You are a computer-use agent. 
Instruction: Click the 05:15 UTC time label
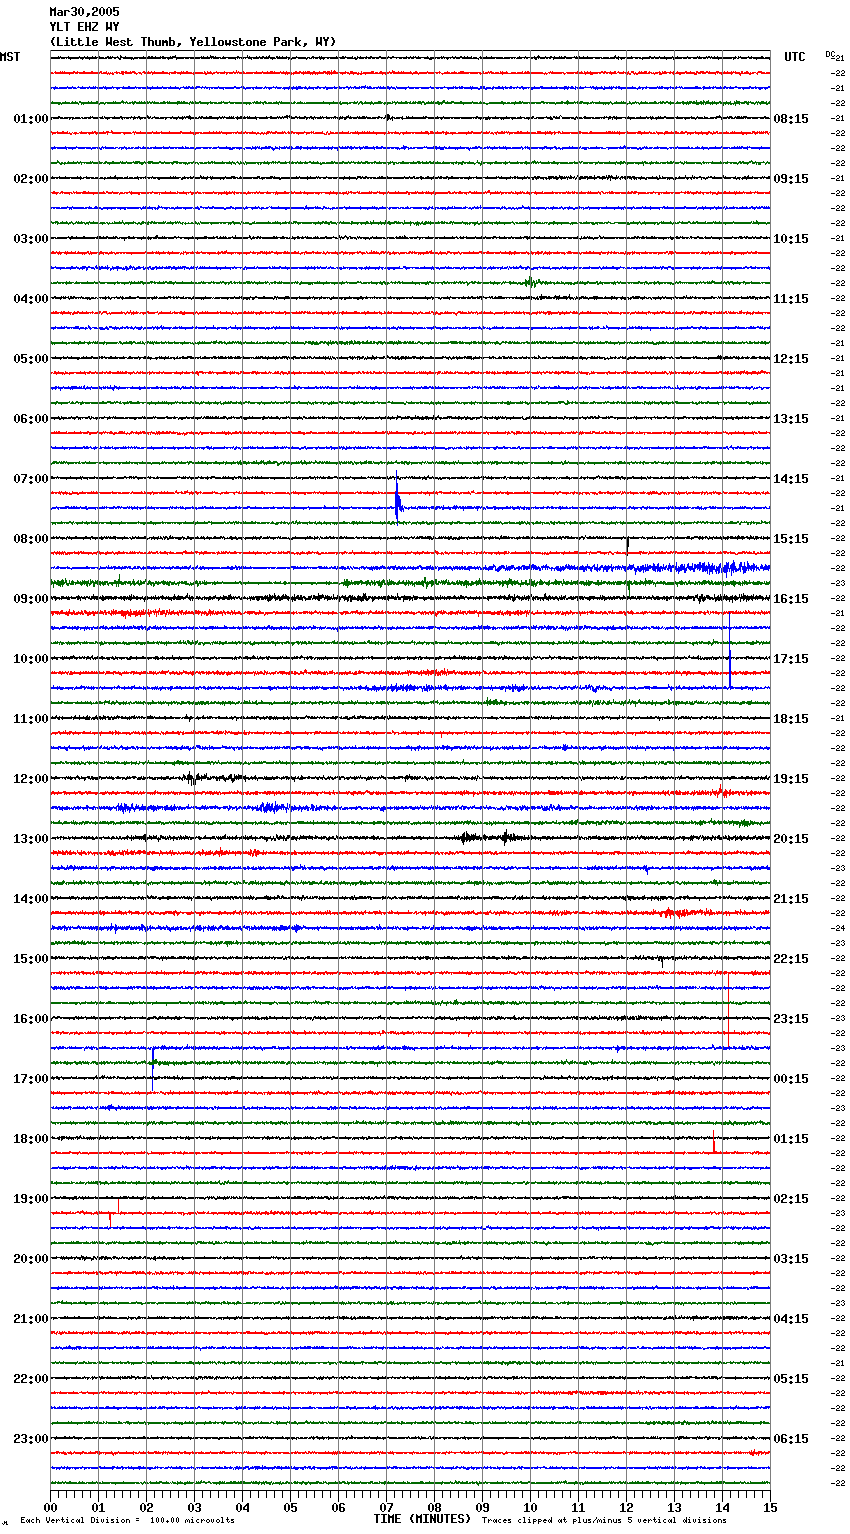coord(791,1379)
